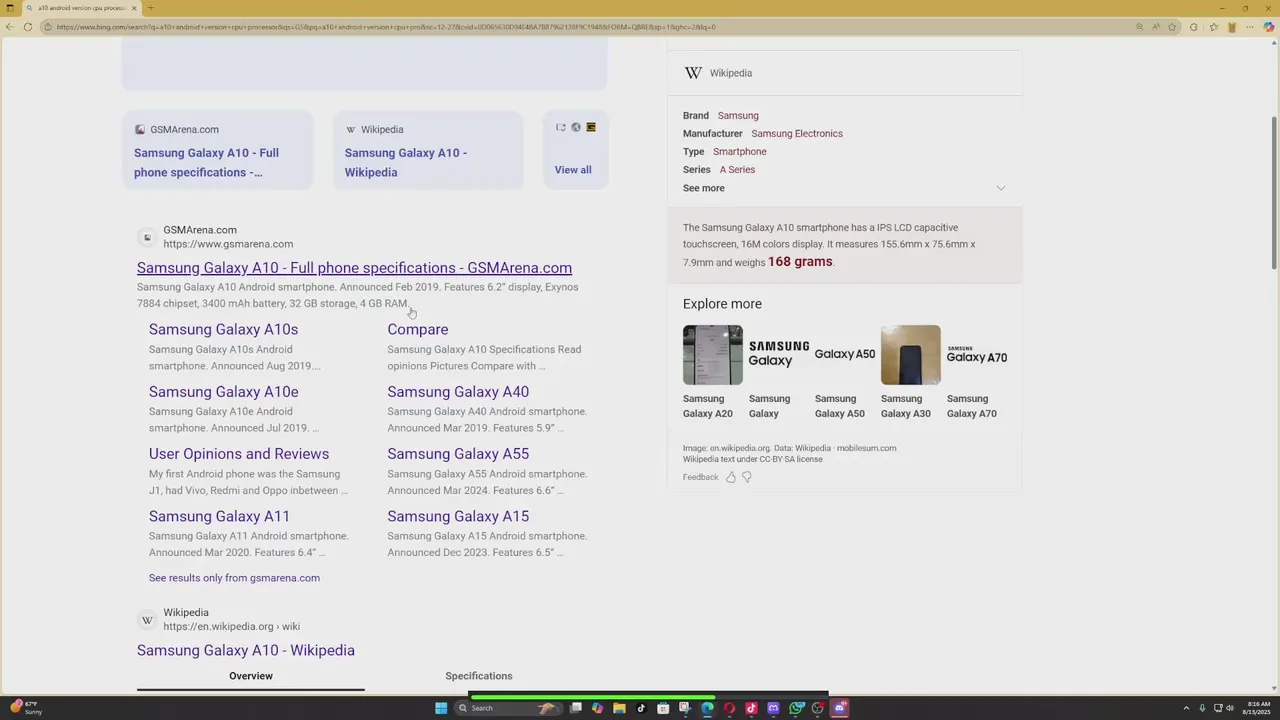Show hidden system tray icons
Screen dimensions: 1280x720
point(1186,708)
